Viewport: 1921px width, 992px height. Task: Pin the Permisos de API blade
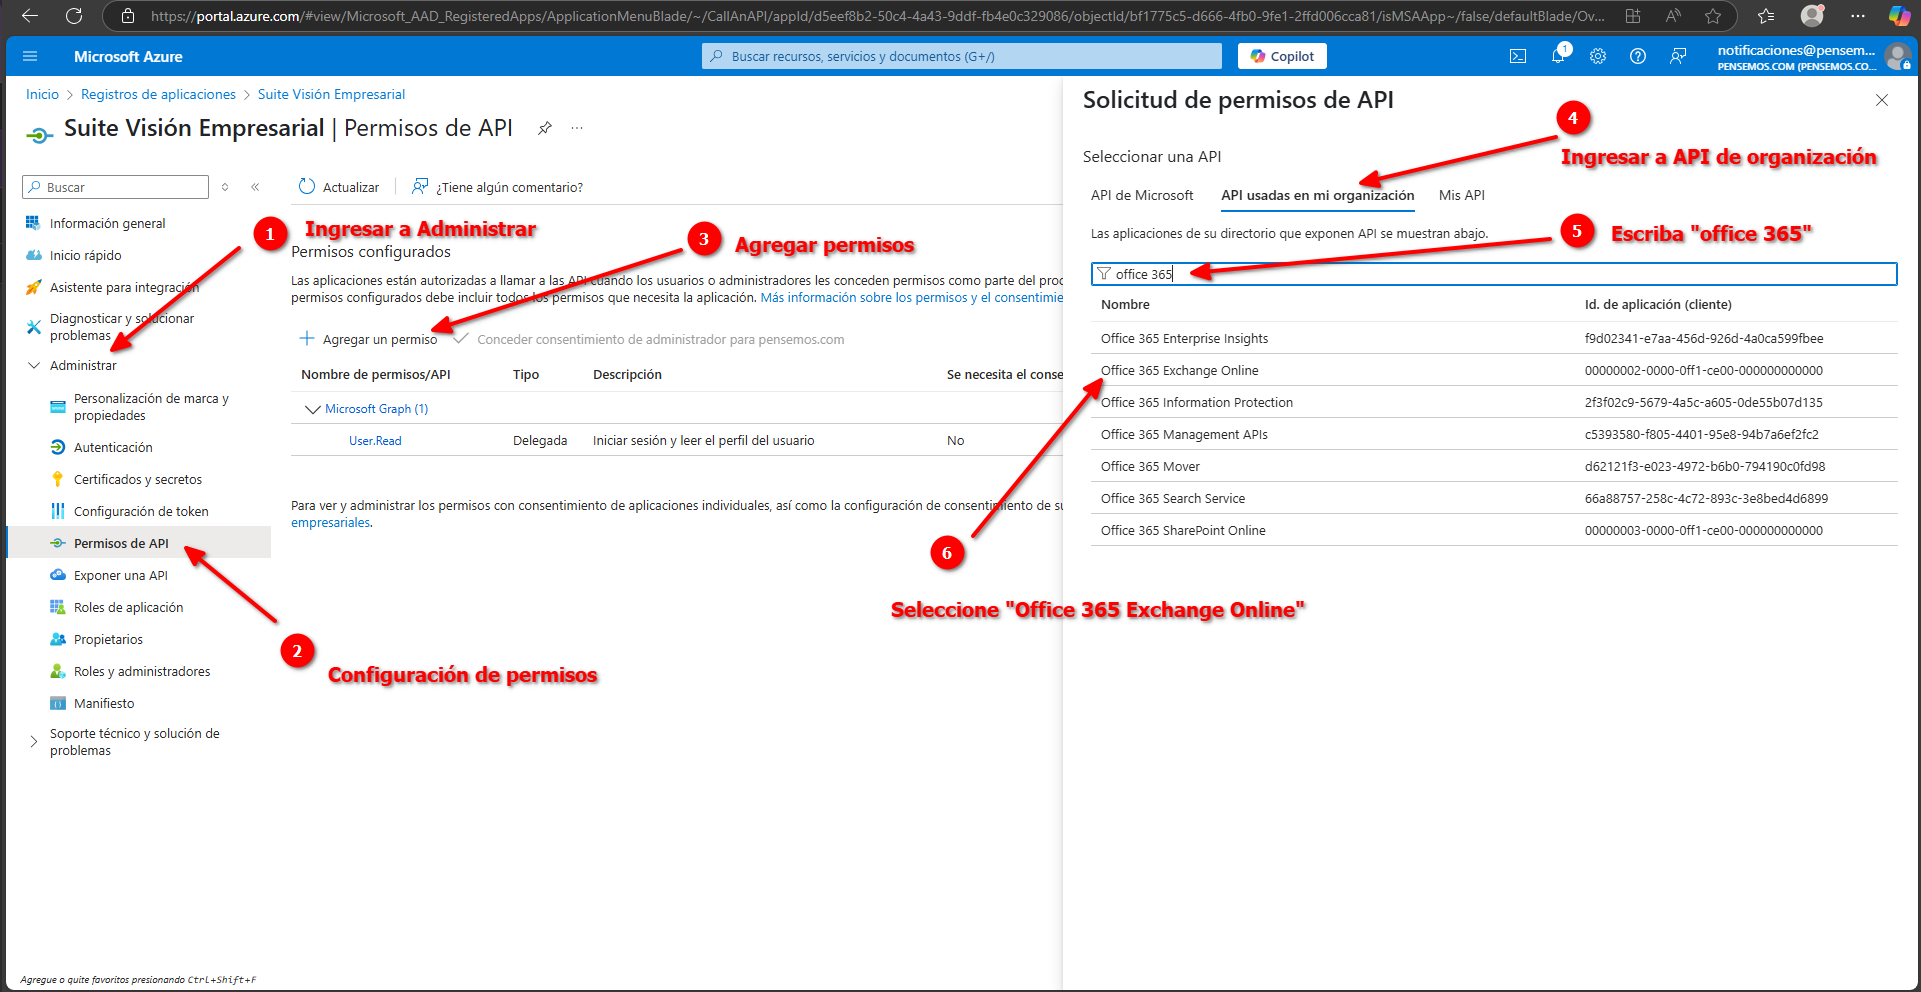pos(545,128)
